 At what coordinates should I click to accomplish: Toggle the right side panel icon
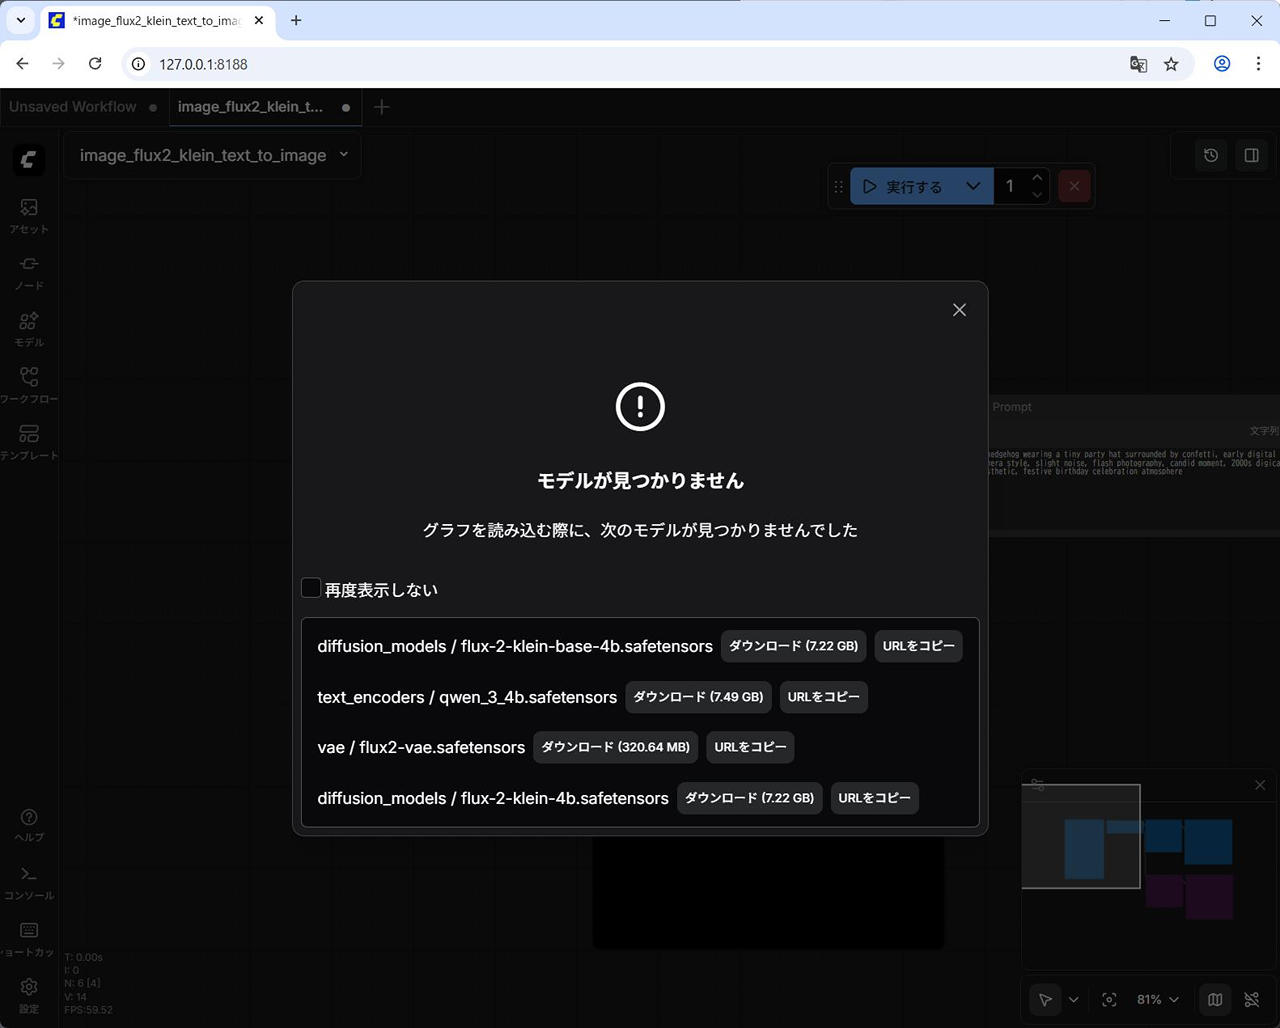(1251, 155)
